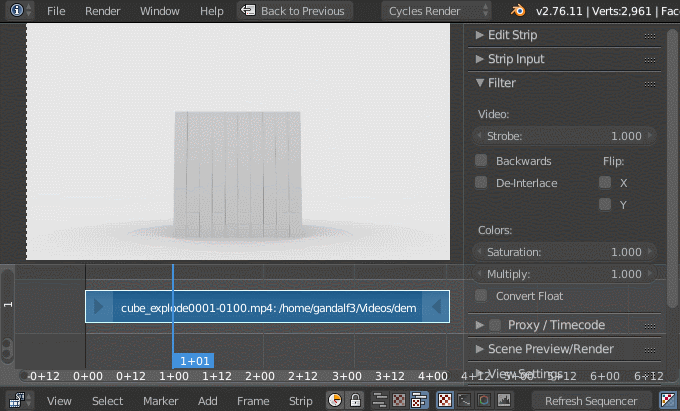Viewport: 680px width, 411px height.
Task: Switch to Sequencer-only view mode
Action: tap(379, 400)
